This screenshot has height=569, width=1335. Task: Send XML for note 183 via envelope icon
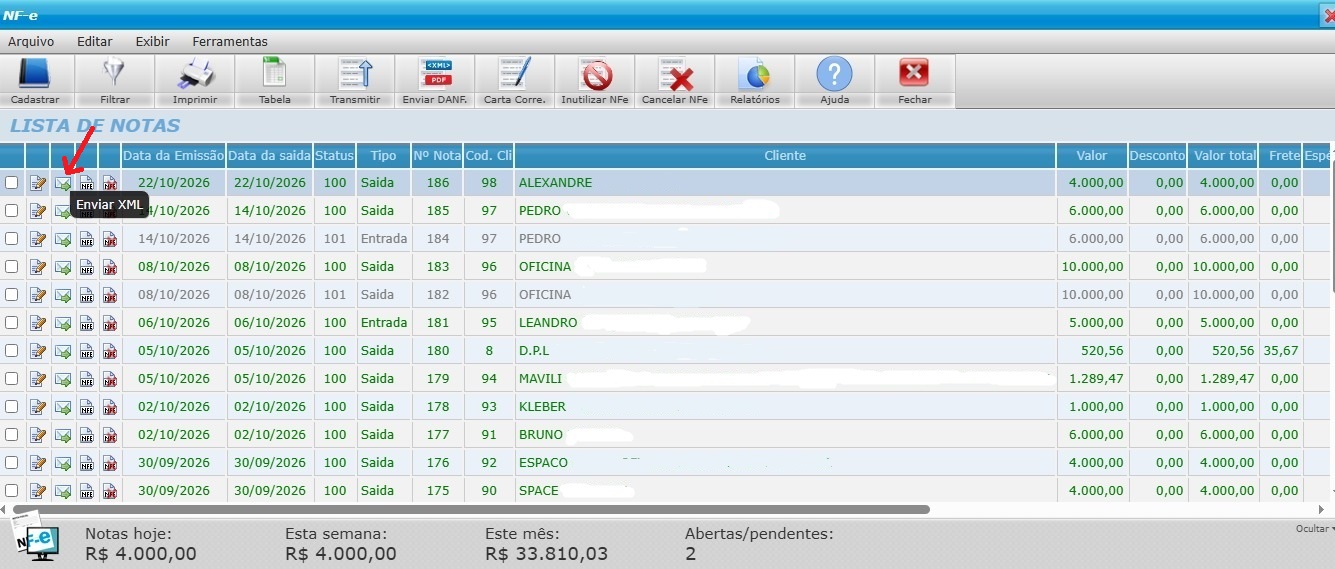(63, 267)
